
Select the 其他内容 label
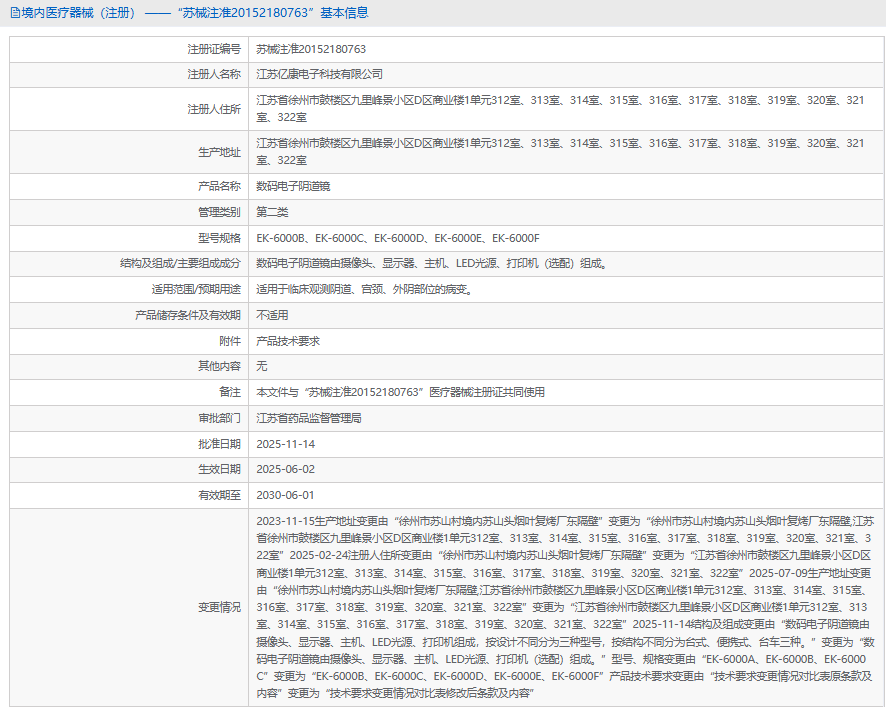[x=219, y=366]
